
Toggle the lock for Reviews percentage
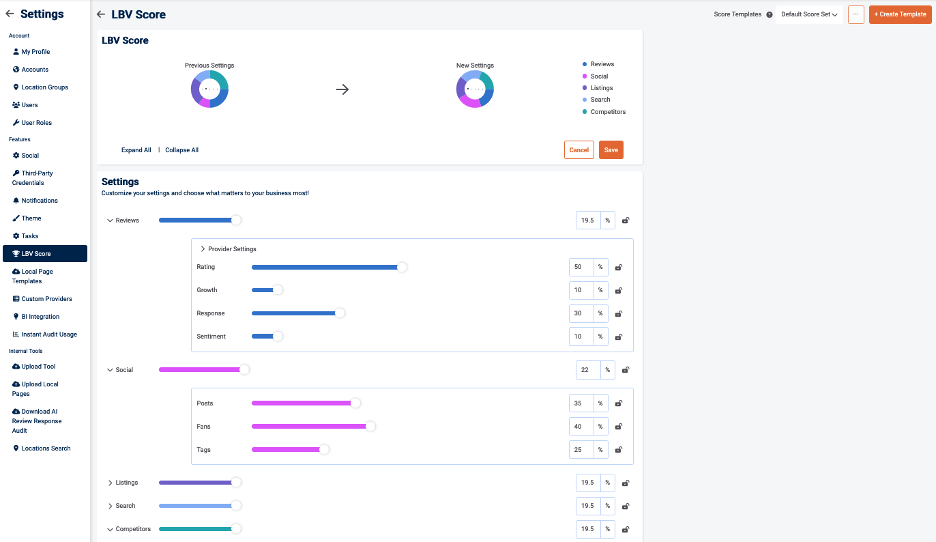(626, 220)
